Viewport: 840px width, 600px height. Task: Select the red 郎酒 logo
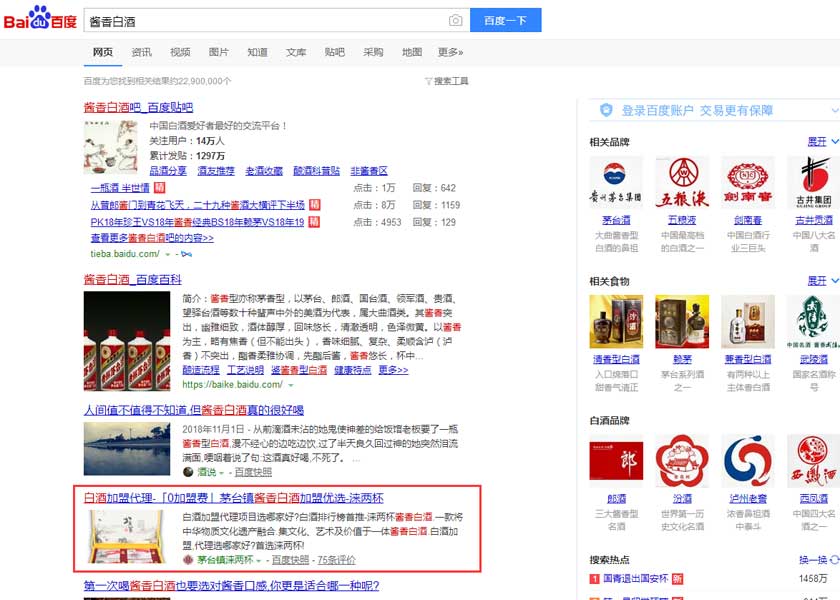click(x=616, y=461)
